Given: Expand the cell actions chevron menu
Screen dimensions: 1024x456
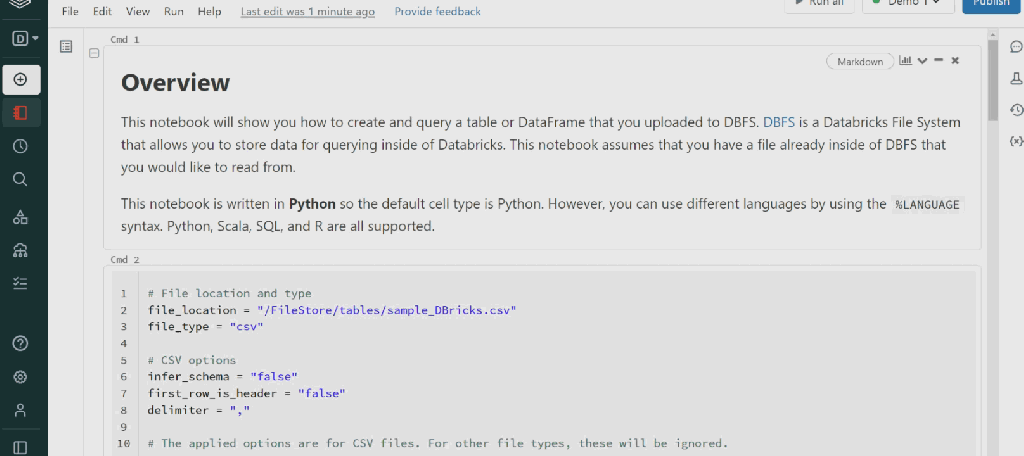Looking at the screenshot, I should click(922, 61).
